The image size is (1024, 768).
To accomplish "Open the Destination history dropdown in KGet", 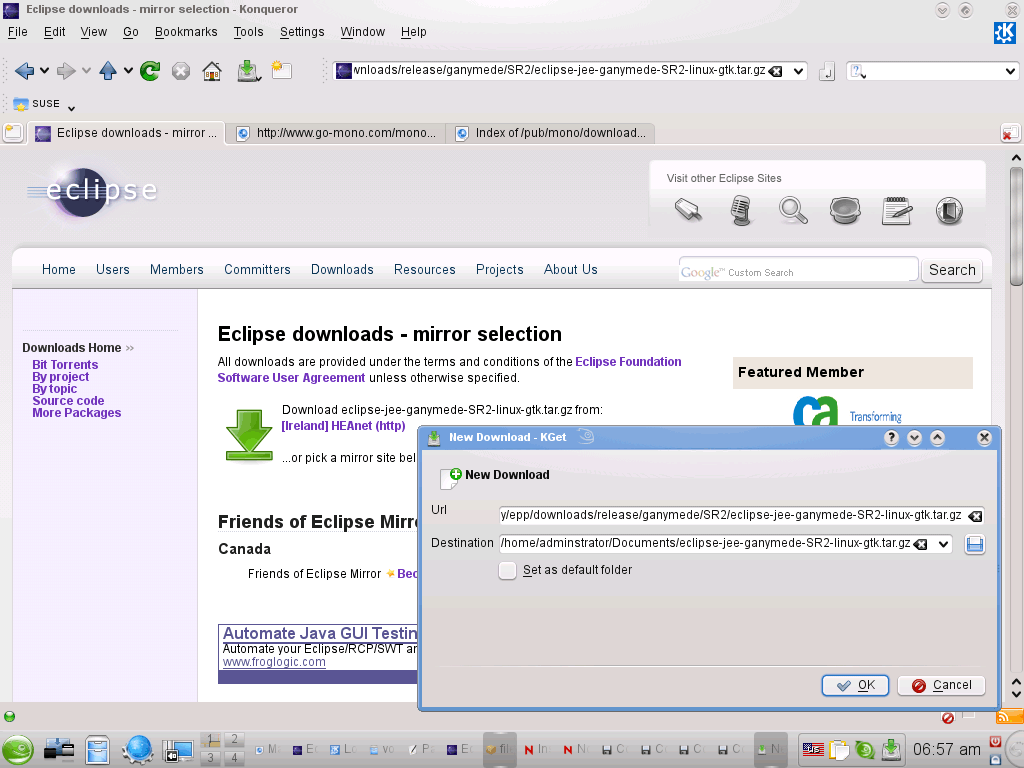I will pos(943,544).
